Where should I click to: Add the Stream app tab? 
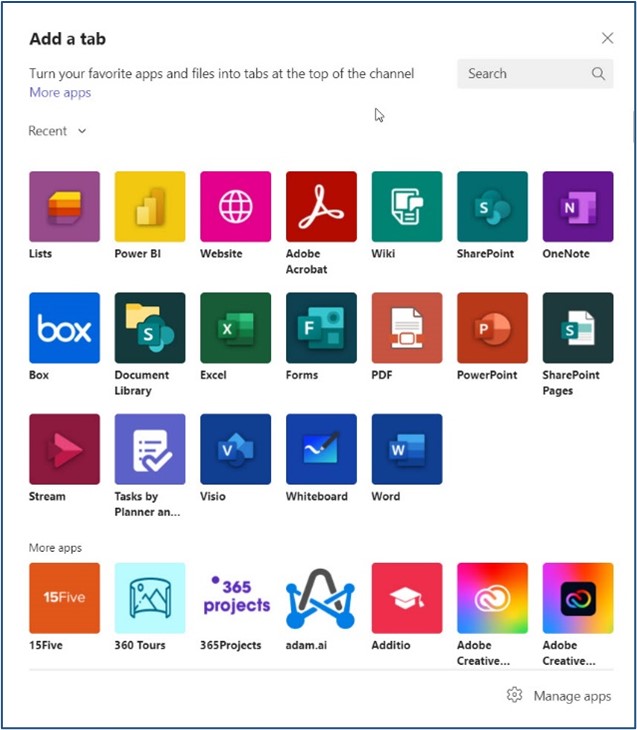pos(64,449)
